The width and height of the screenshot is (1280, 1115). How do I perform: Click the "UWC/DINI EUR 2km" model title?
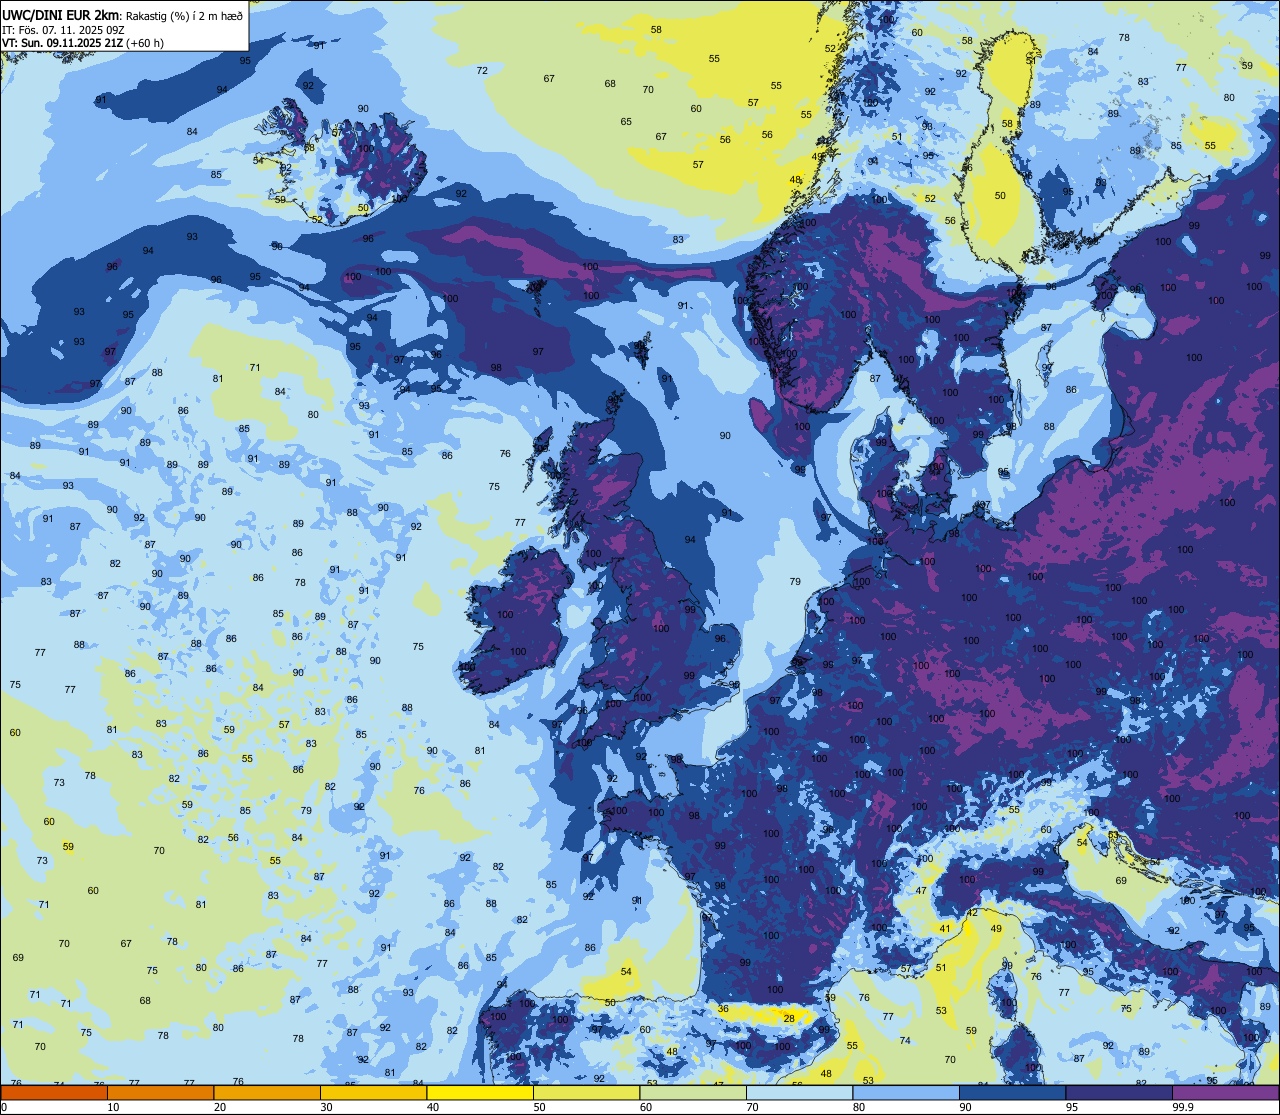(x=60, y=14)
